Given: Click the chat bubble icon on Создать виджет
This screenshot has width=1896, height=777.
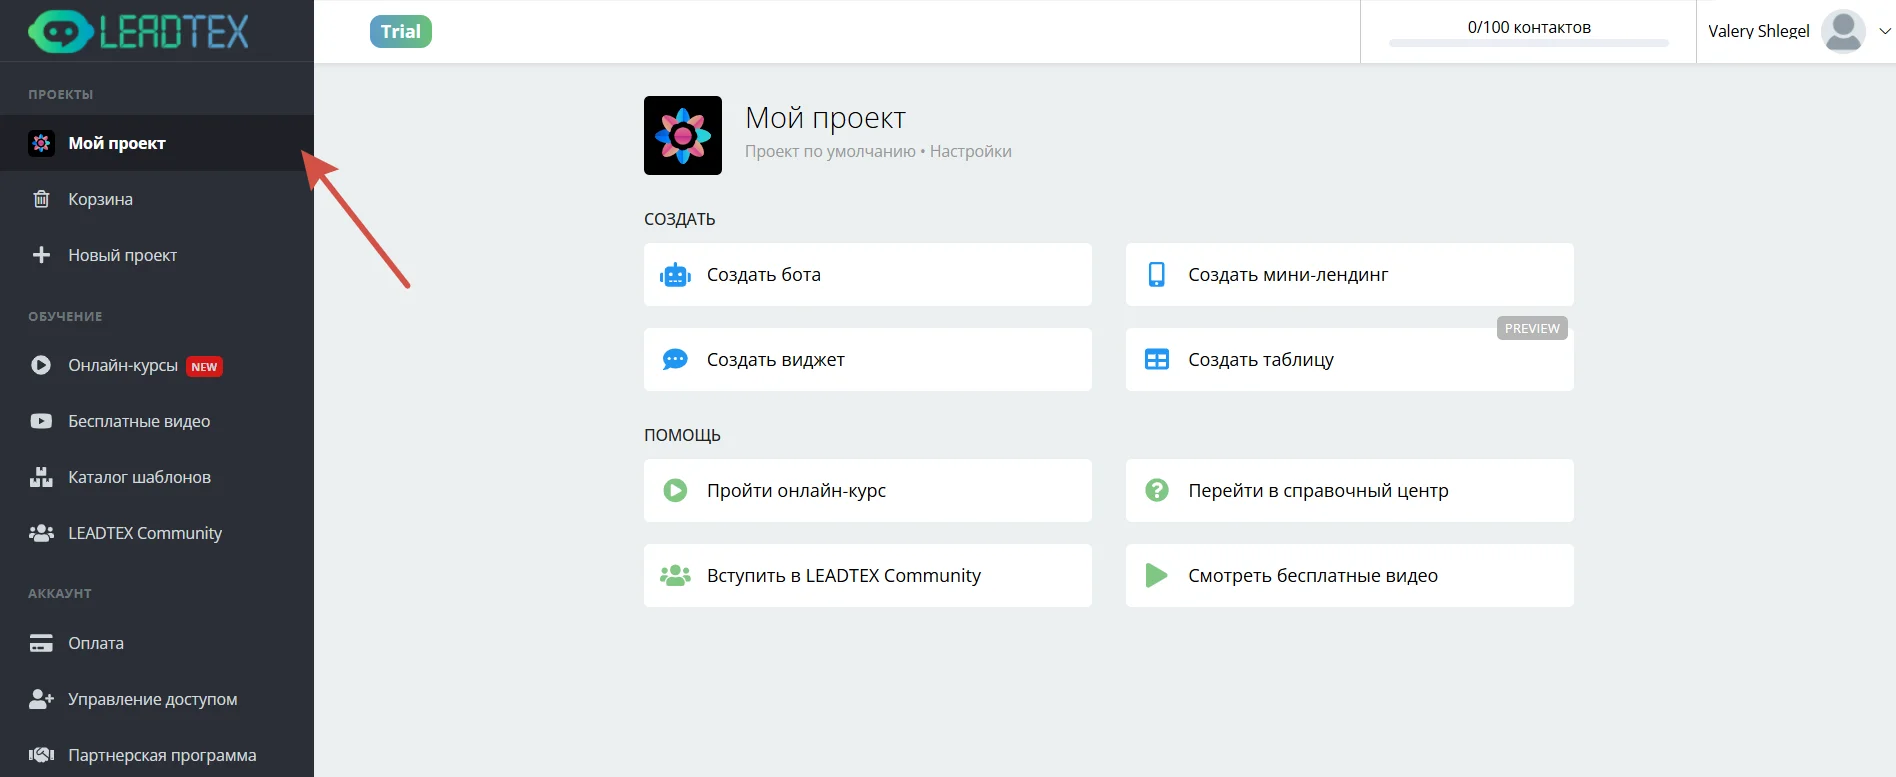Looking at the screenshot, I should tap(675, 359).
